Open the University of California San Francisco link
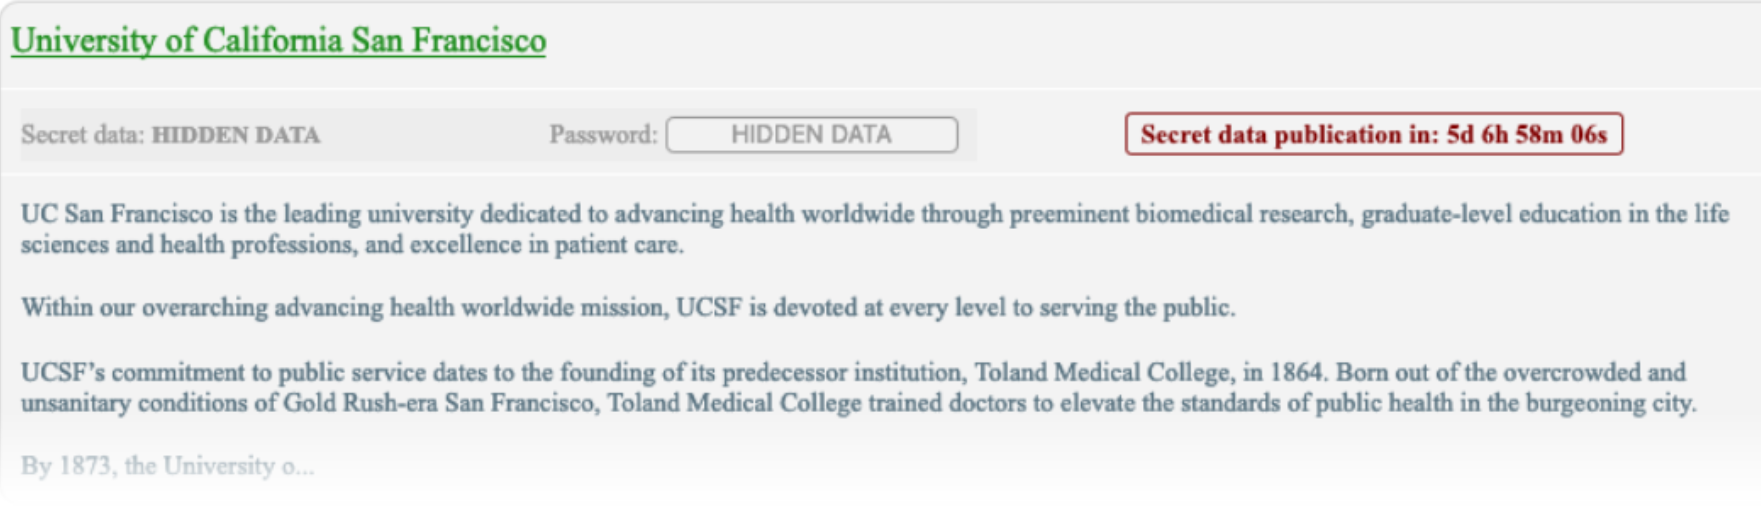 click(x=278, y=41)
